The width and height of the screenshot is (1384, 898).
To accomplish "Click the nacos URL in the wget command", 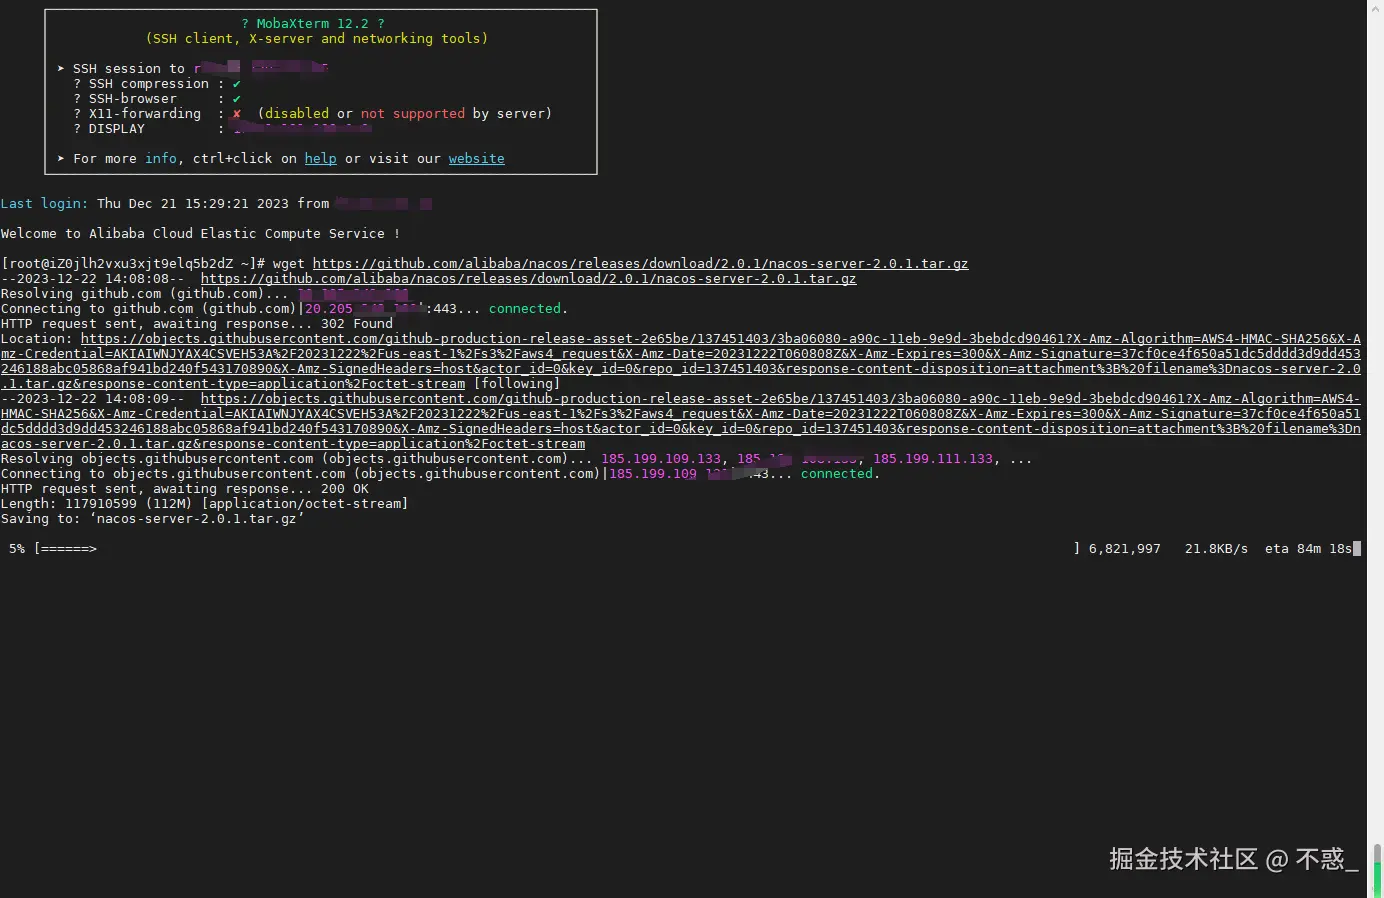I will 640,264.
